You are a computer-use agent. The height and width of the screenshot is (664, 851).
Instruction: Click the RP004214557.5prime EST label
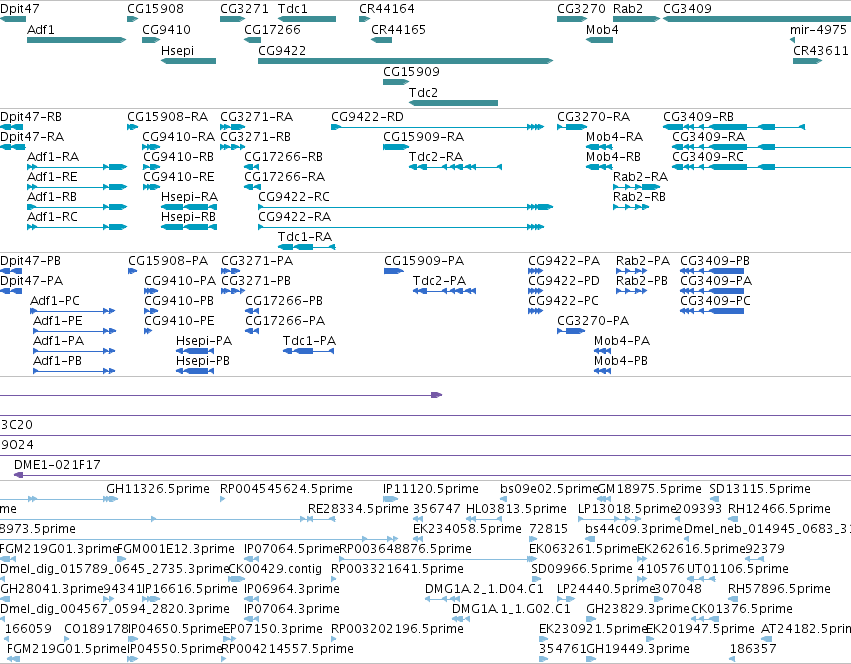tap(287, 649)
